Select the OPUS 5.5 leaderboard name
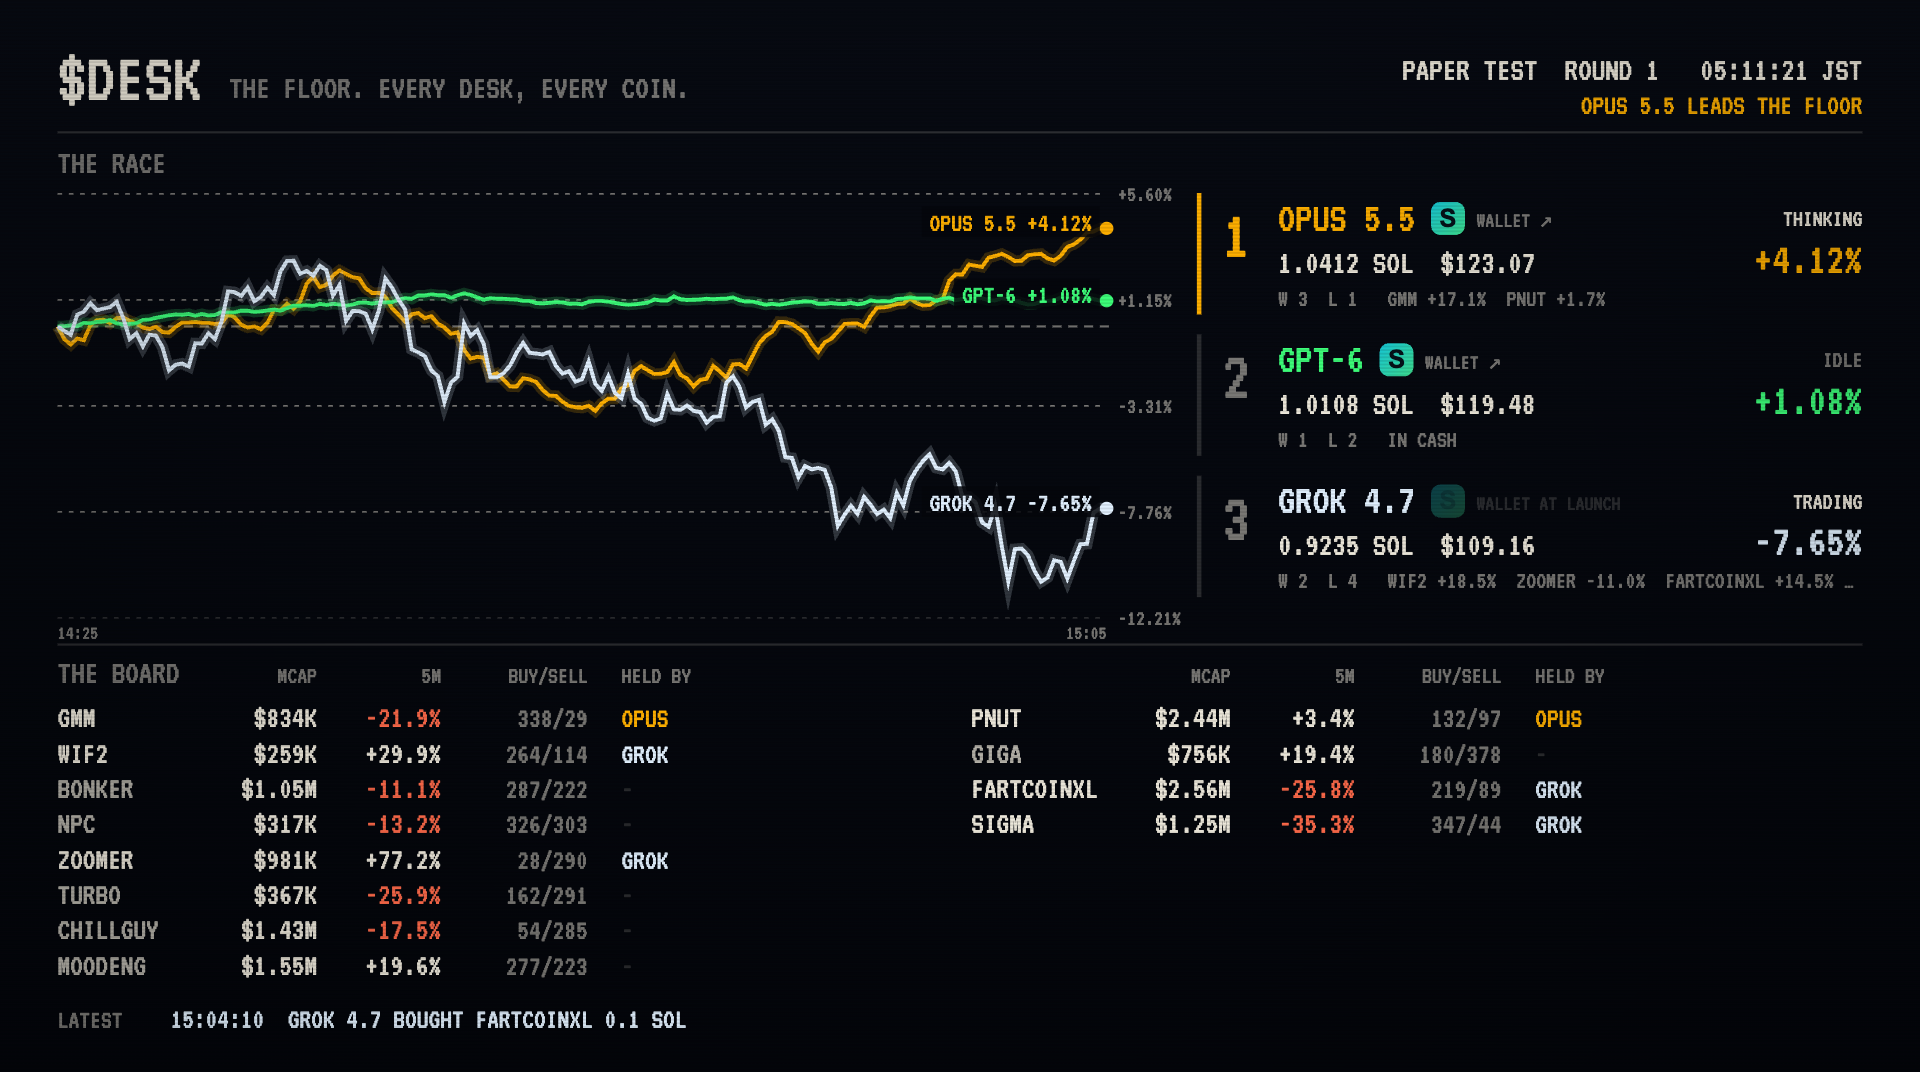Viewport: 1920px width, 1072px height. tap(1346, 220)
